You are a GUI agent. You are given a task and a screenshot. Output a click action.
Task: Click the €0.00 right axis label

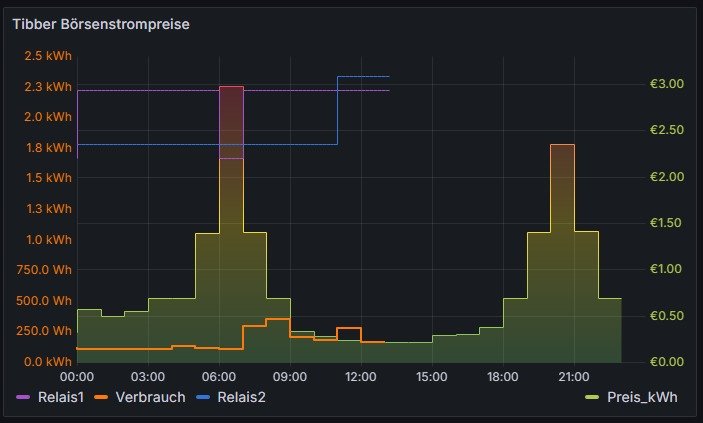click(667, 361)
